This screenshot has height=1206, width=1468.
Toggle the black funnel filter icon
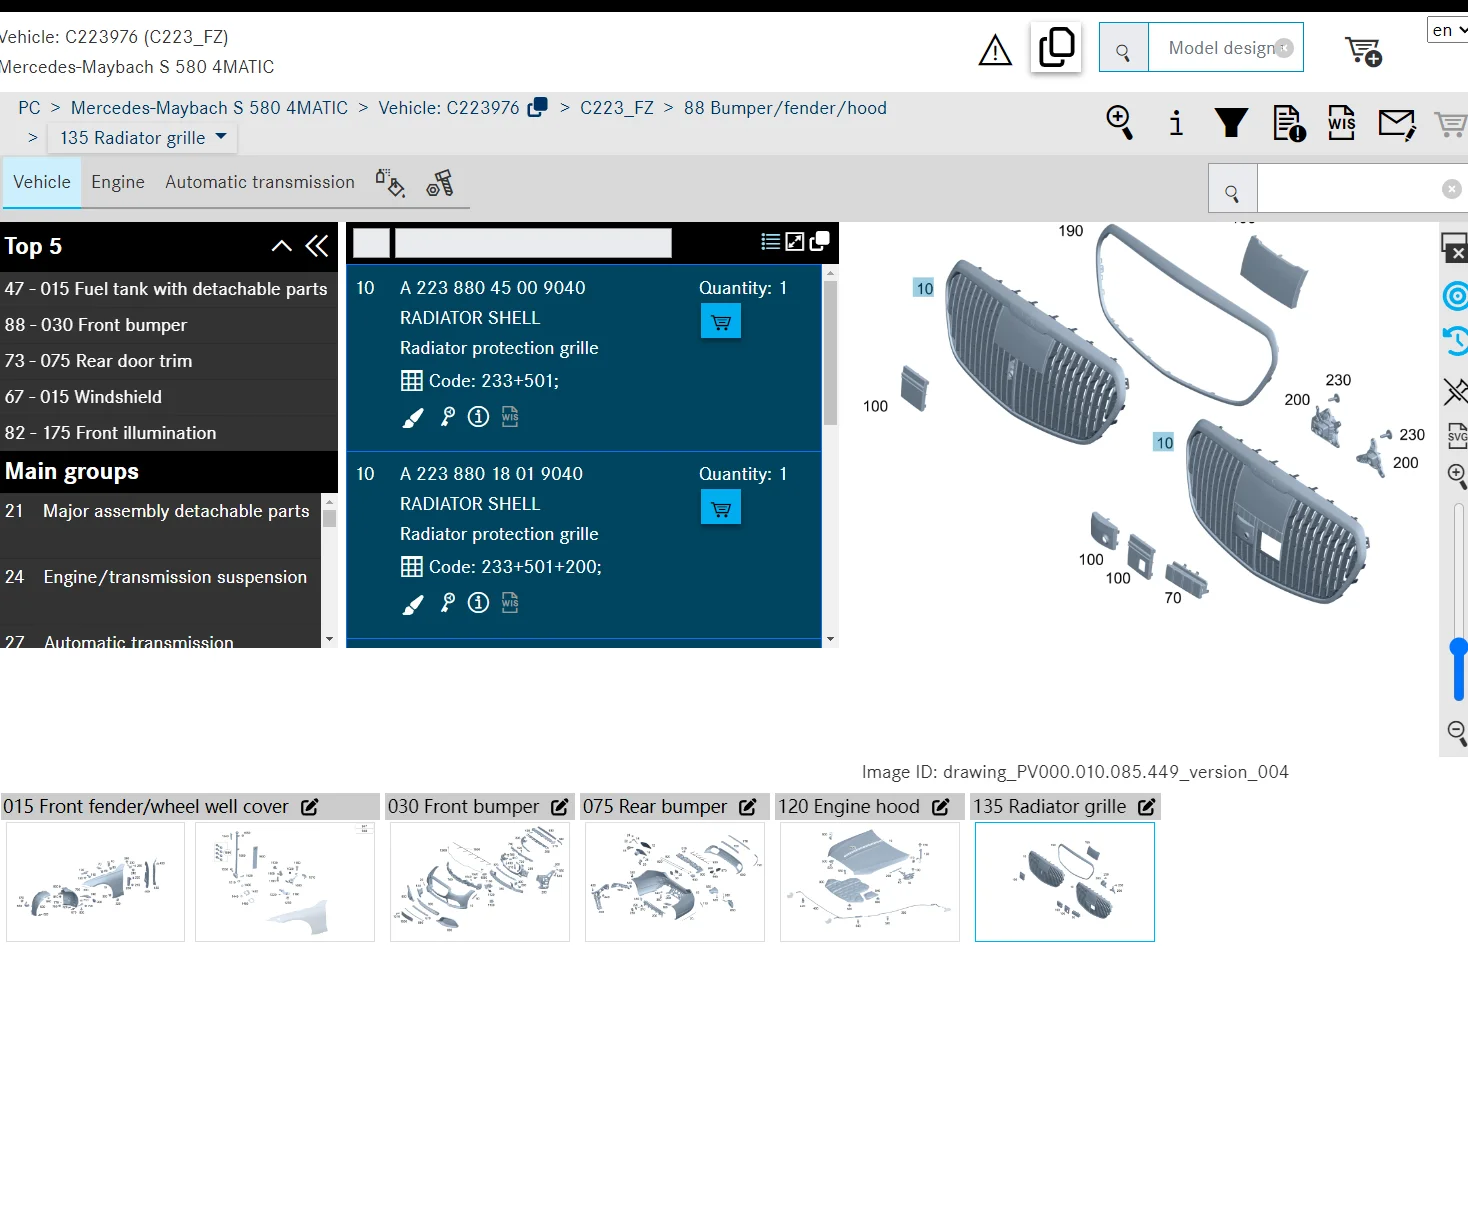tap(1231, 123)
